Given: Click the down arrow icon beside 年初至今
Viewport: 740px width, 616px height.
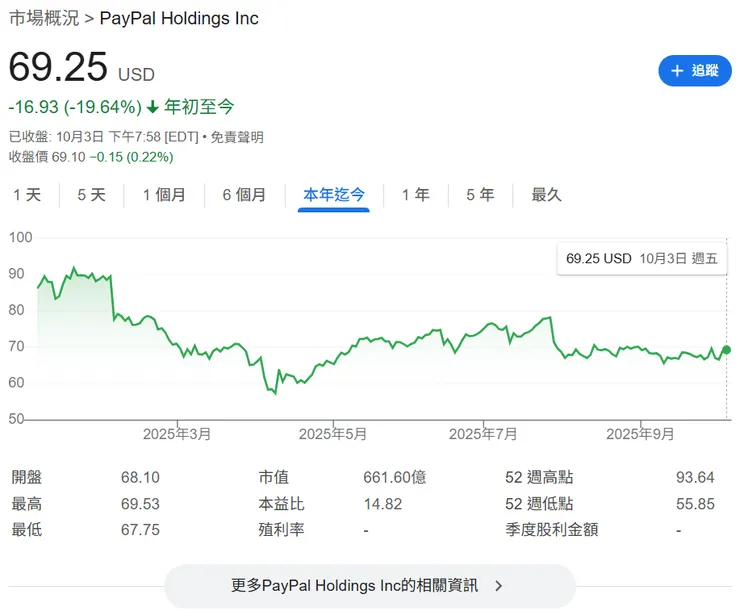Looking at the screenshot, I should [x=152, y=107].
